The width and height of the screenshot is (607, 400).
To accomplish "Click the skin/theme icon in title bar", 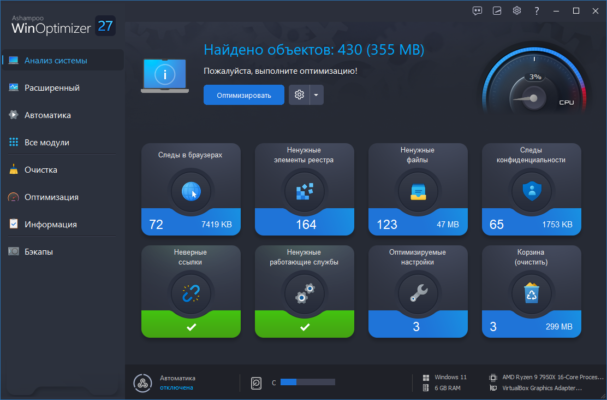I will click(497, 11).
